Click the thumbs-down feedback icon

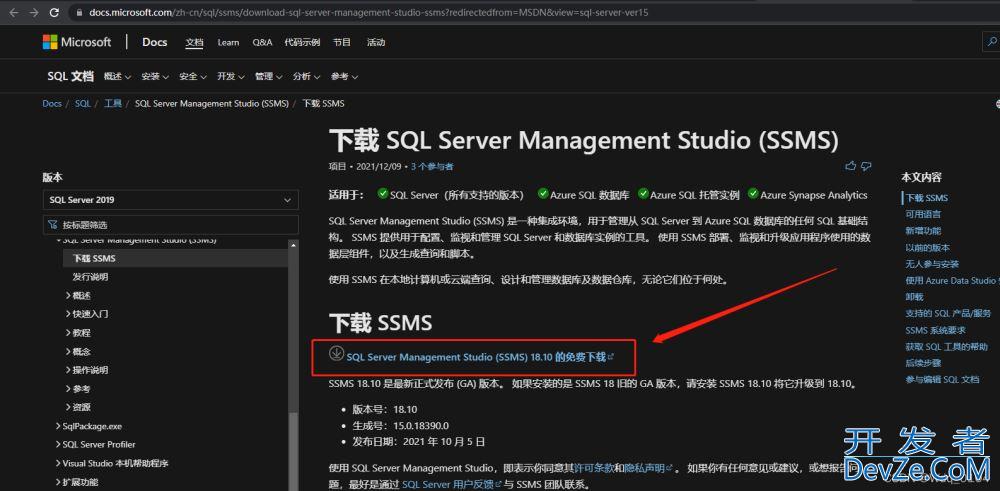pyautogui.click(x=865, y=166)
